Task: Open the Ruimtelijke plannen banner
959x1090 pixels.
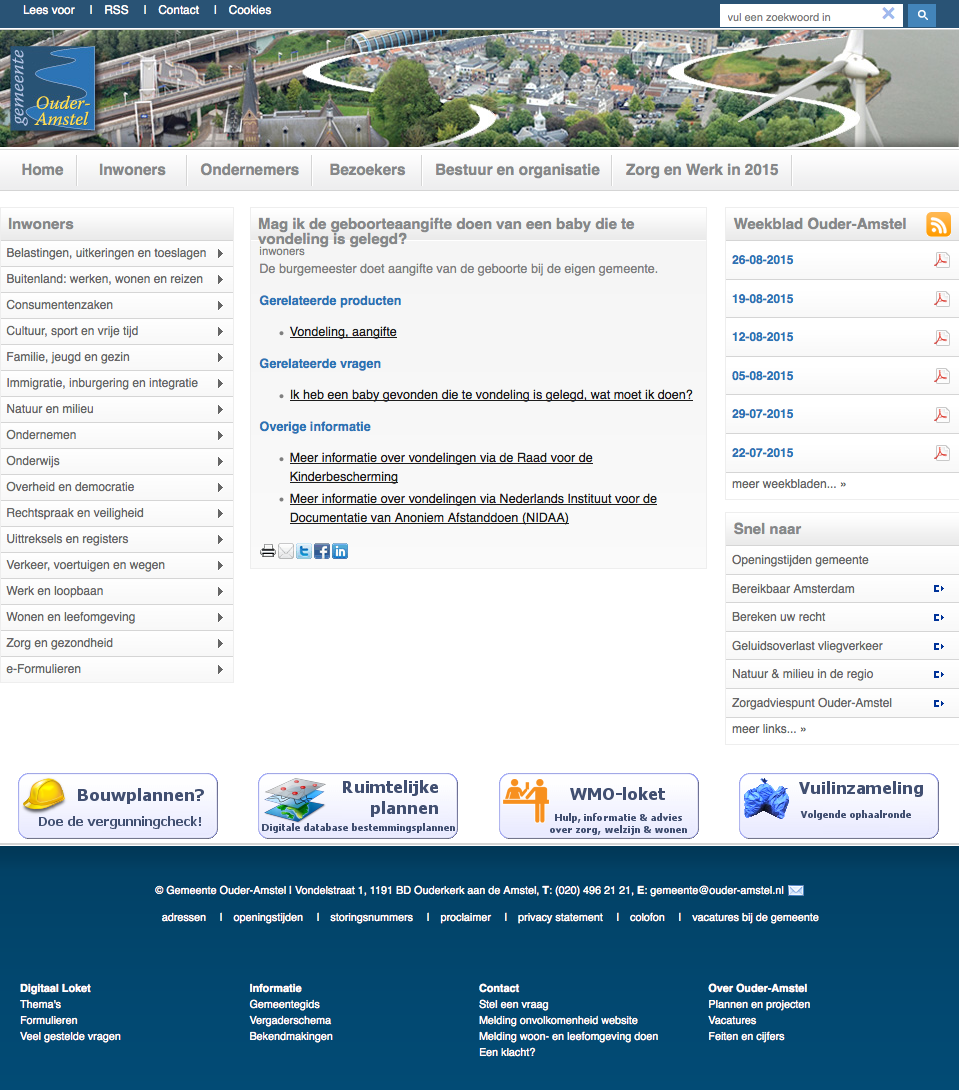Action: coord(358,806)
